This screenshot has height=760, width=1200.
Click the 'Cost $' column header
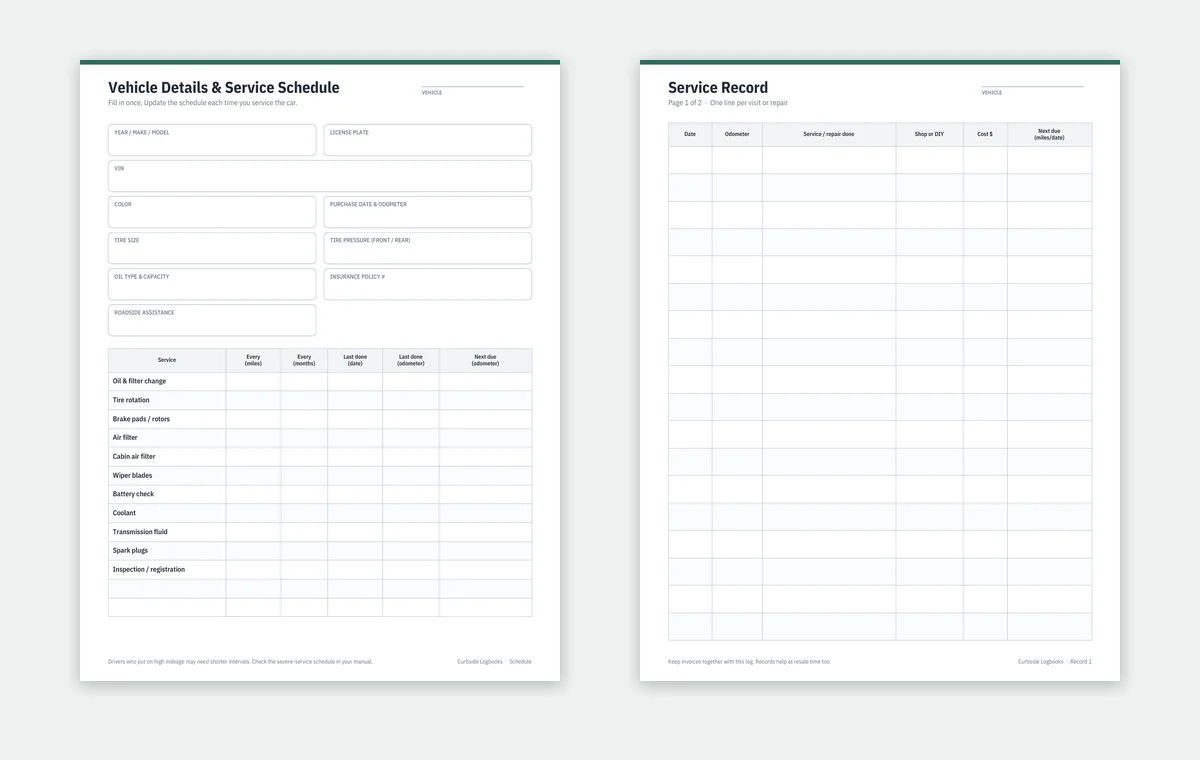[x=985, y=134]
